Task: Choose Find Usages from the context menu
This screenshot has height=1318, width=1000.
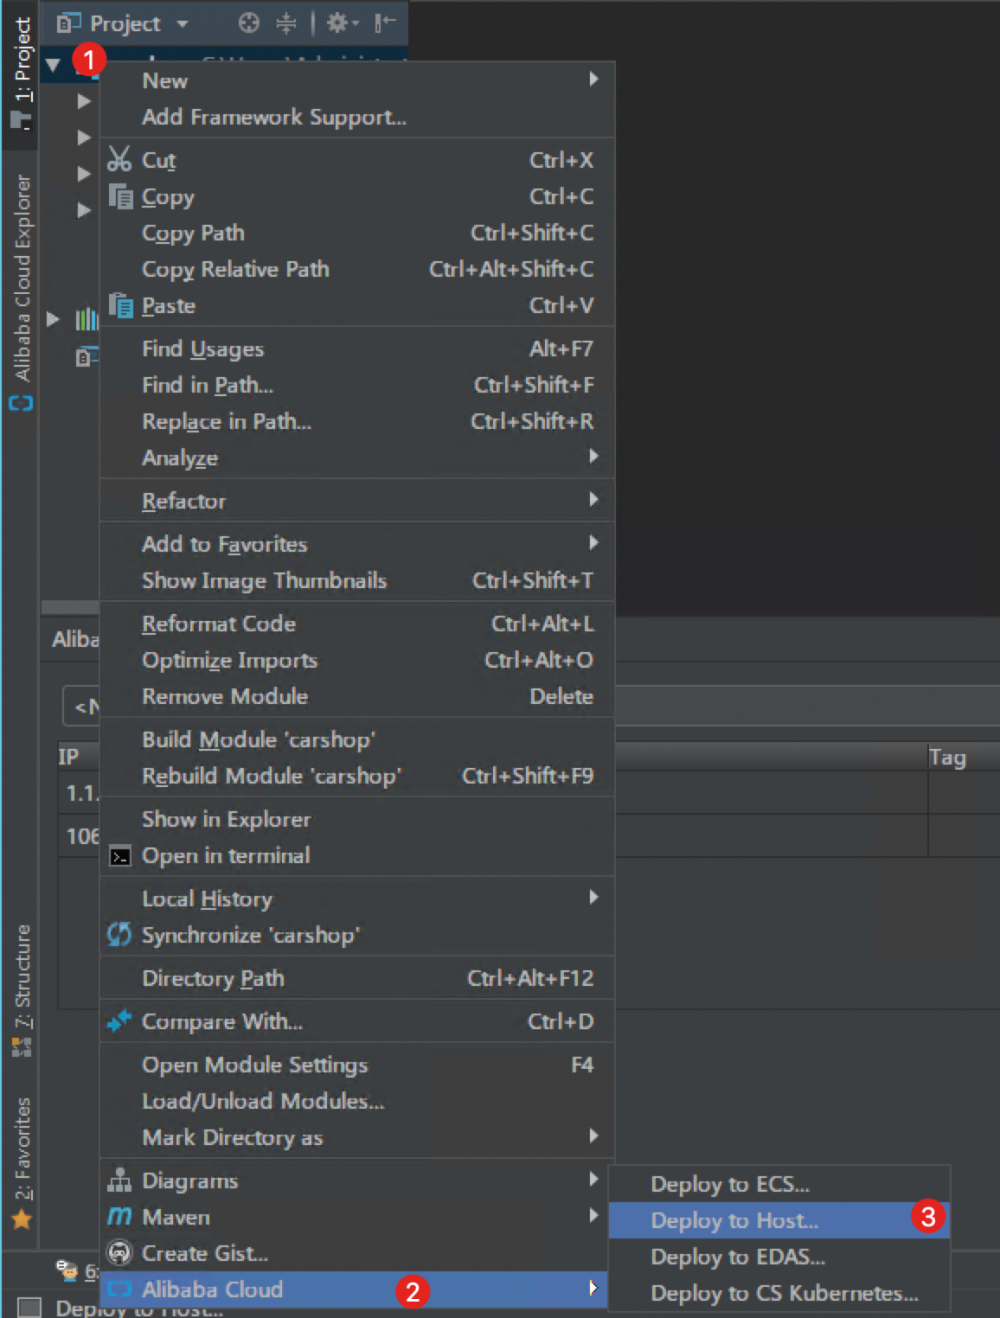Action: click(x=203, y=348)
